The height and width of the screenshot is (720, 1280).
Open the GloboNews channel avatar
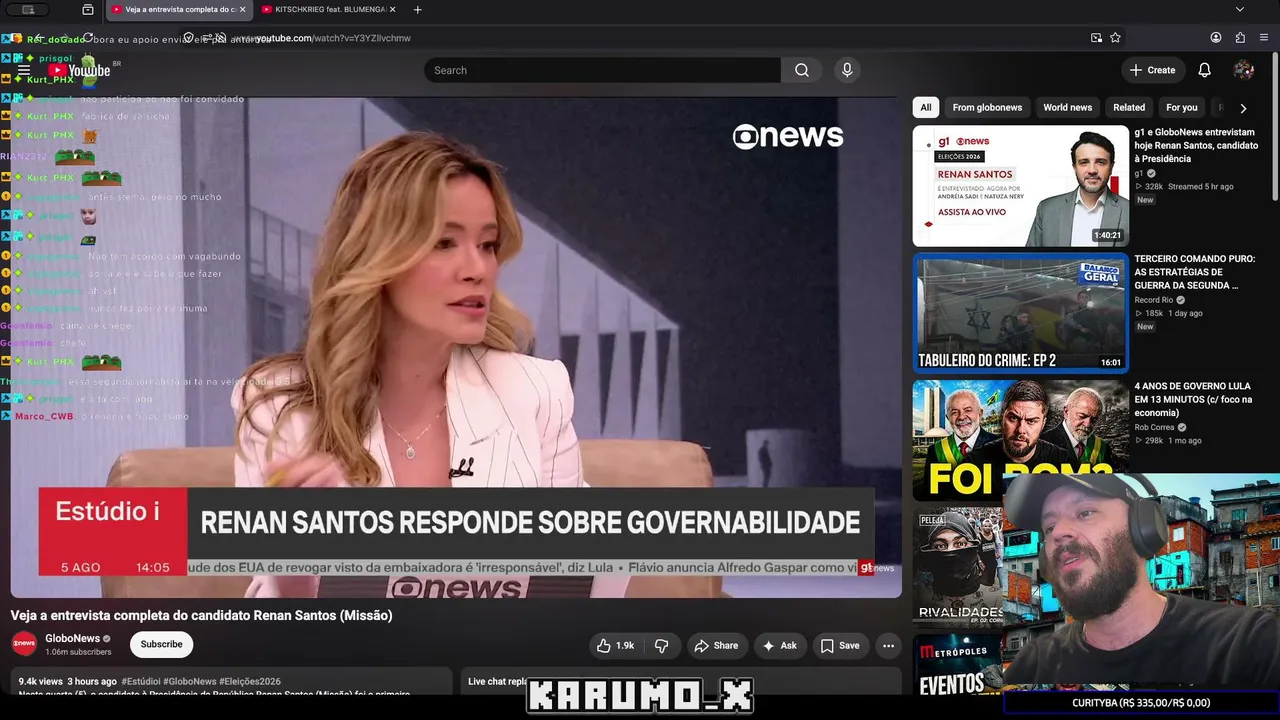click(24, 644)
